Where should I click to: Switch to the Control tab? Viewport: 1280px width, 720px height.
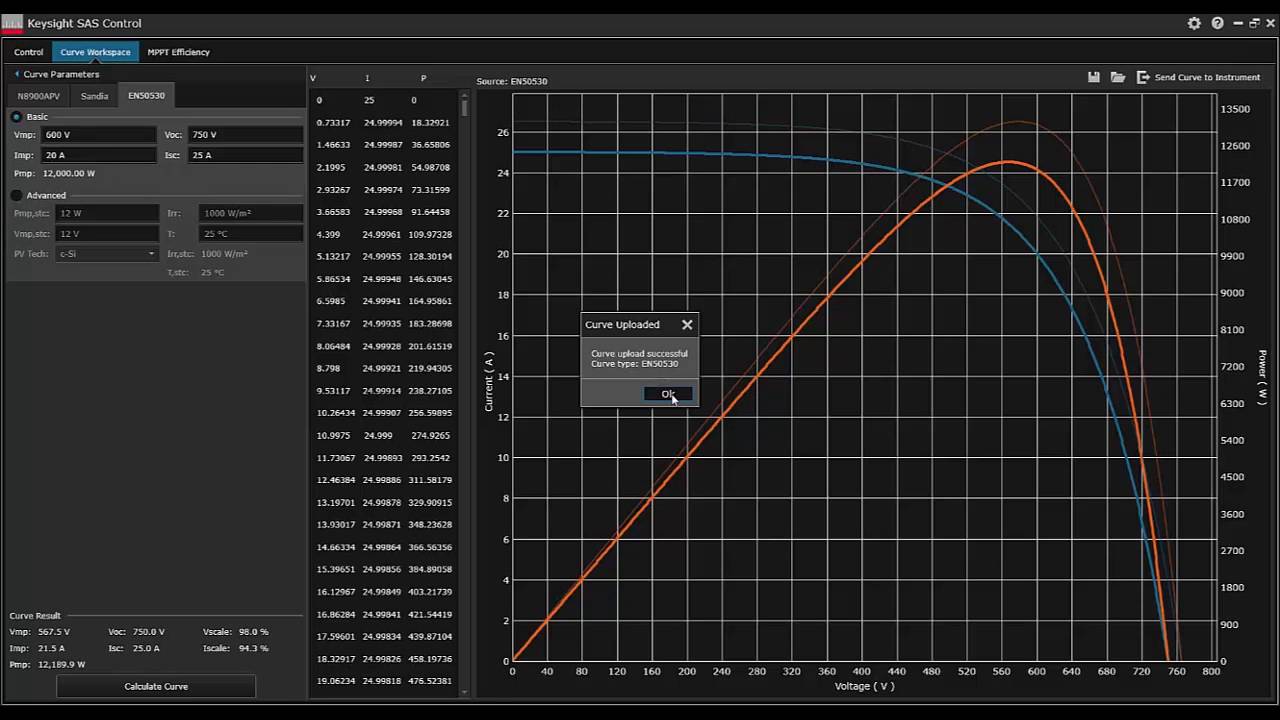pyautogui.click(x=29, y=52)
